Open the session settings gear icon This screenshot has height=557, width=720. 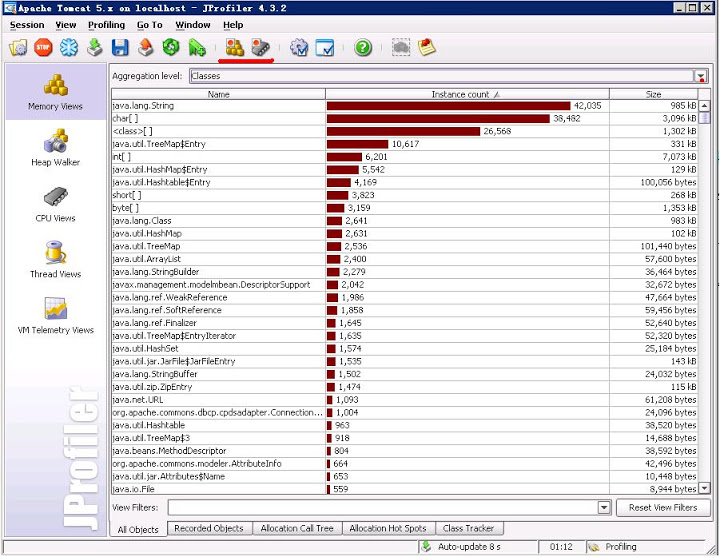pyautogui.click(x=299, y=47)
